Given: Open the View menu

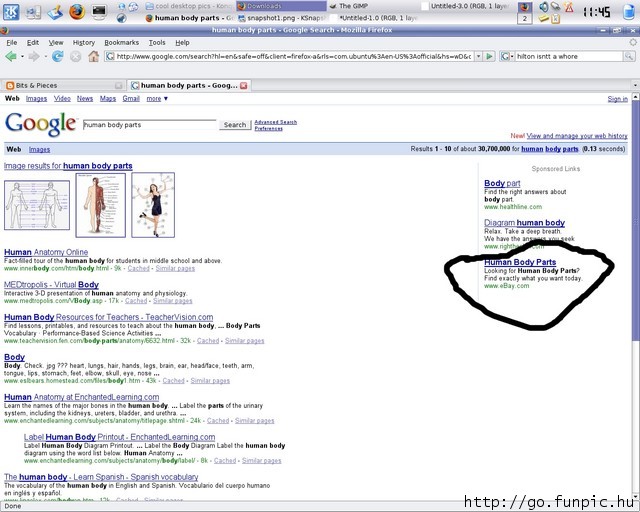Looking at the screenshot, I should click(x=56, y=42).
